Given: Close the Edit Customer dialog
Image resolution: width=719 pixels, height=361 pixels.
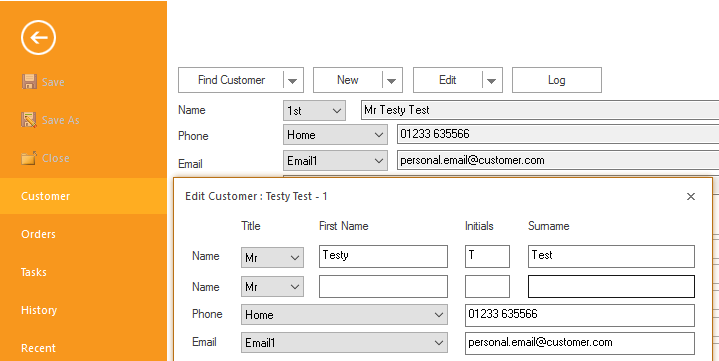Looking at the screenshot, I should [x=691, y=196].
